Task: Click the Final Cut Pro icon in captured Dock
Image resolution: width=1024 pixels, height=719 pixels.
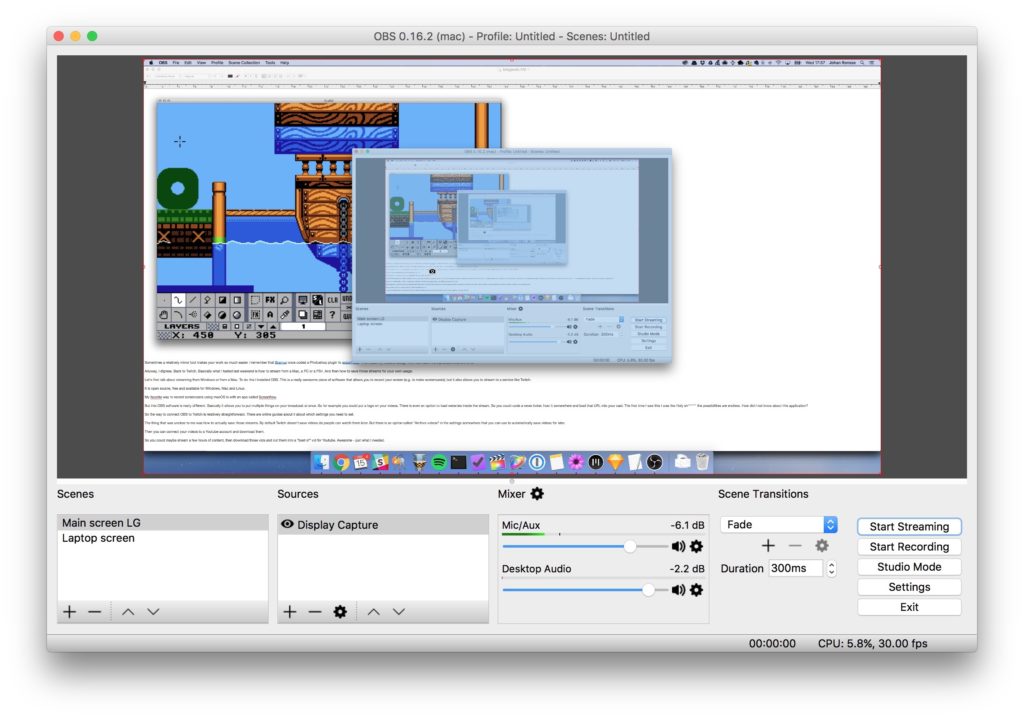Action: pos(498,462)
